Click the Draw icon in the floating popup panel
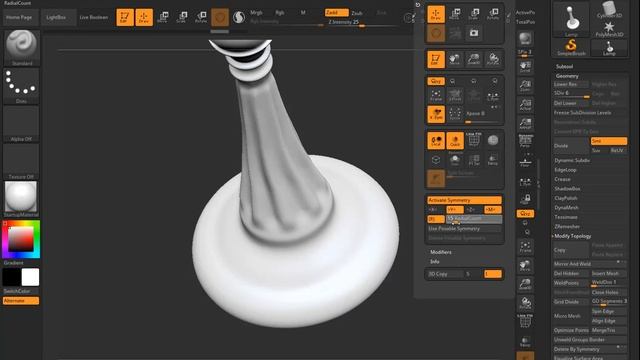The image size is (640, 360). click(436, 14)
